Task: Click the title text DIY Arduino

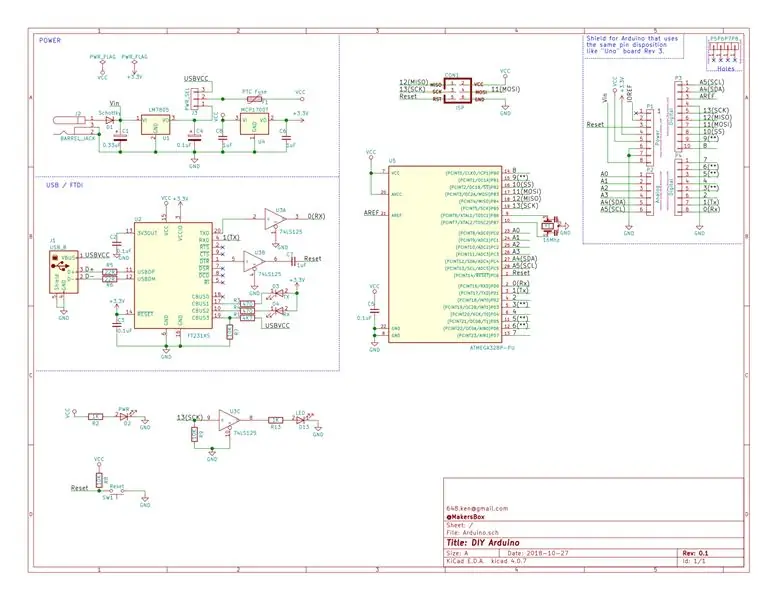Action: point(483,543)
